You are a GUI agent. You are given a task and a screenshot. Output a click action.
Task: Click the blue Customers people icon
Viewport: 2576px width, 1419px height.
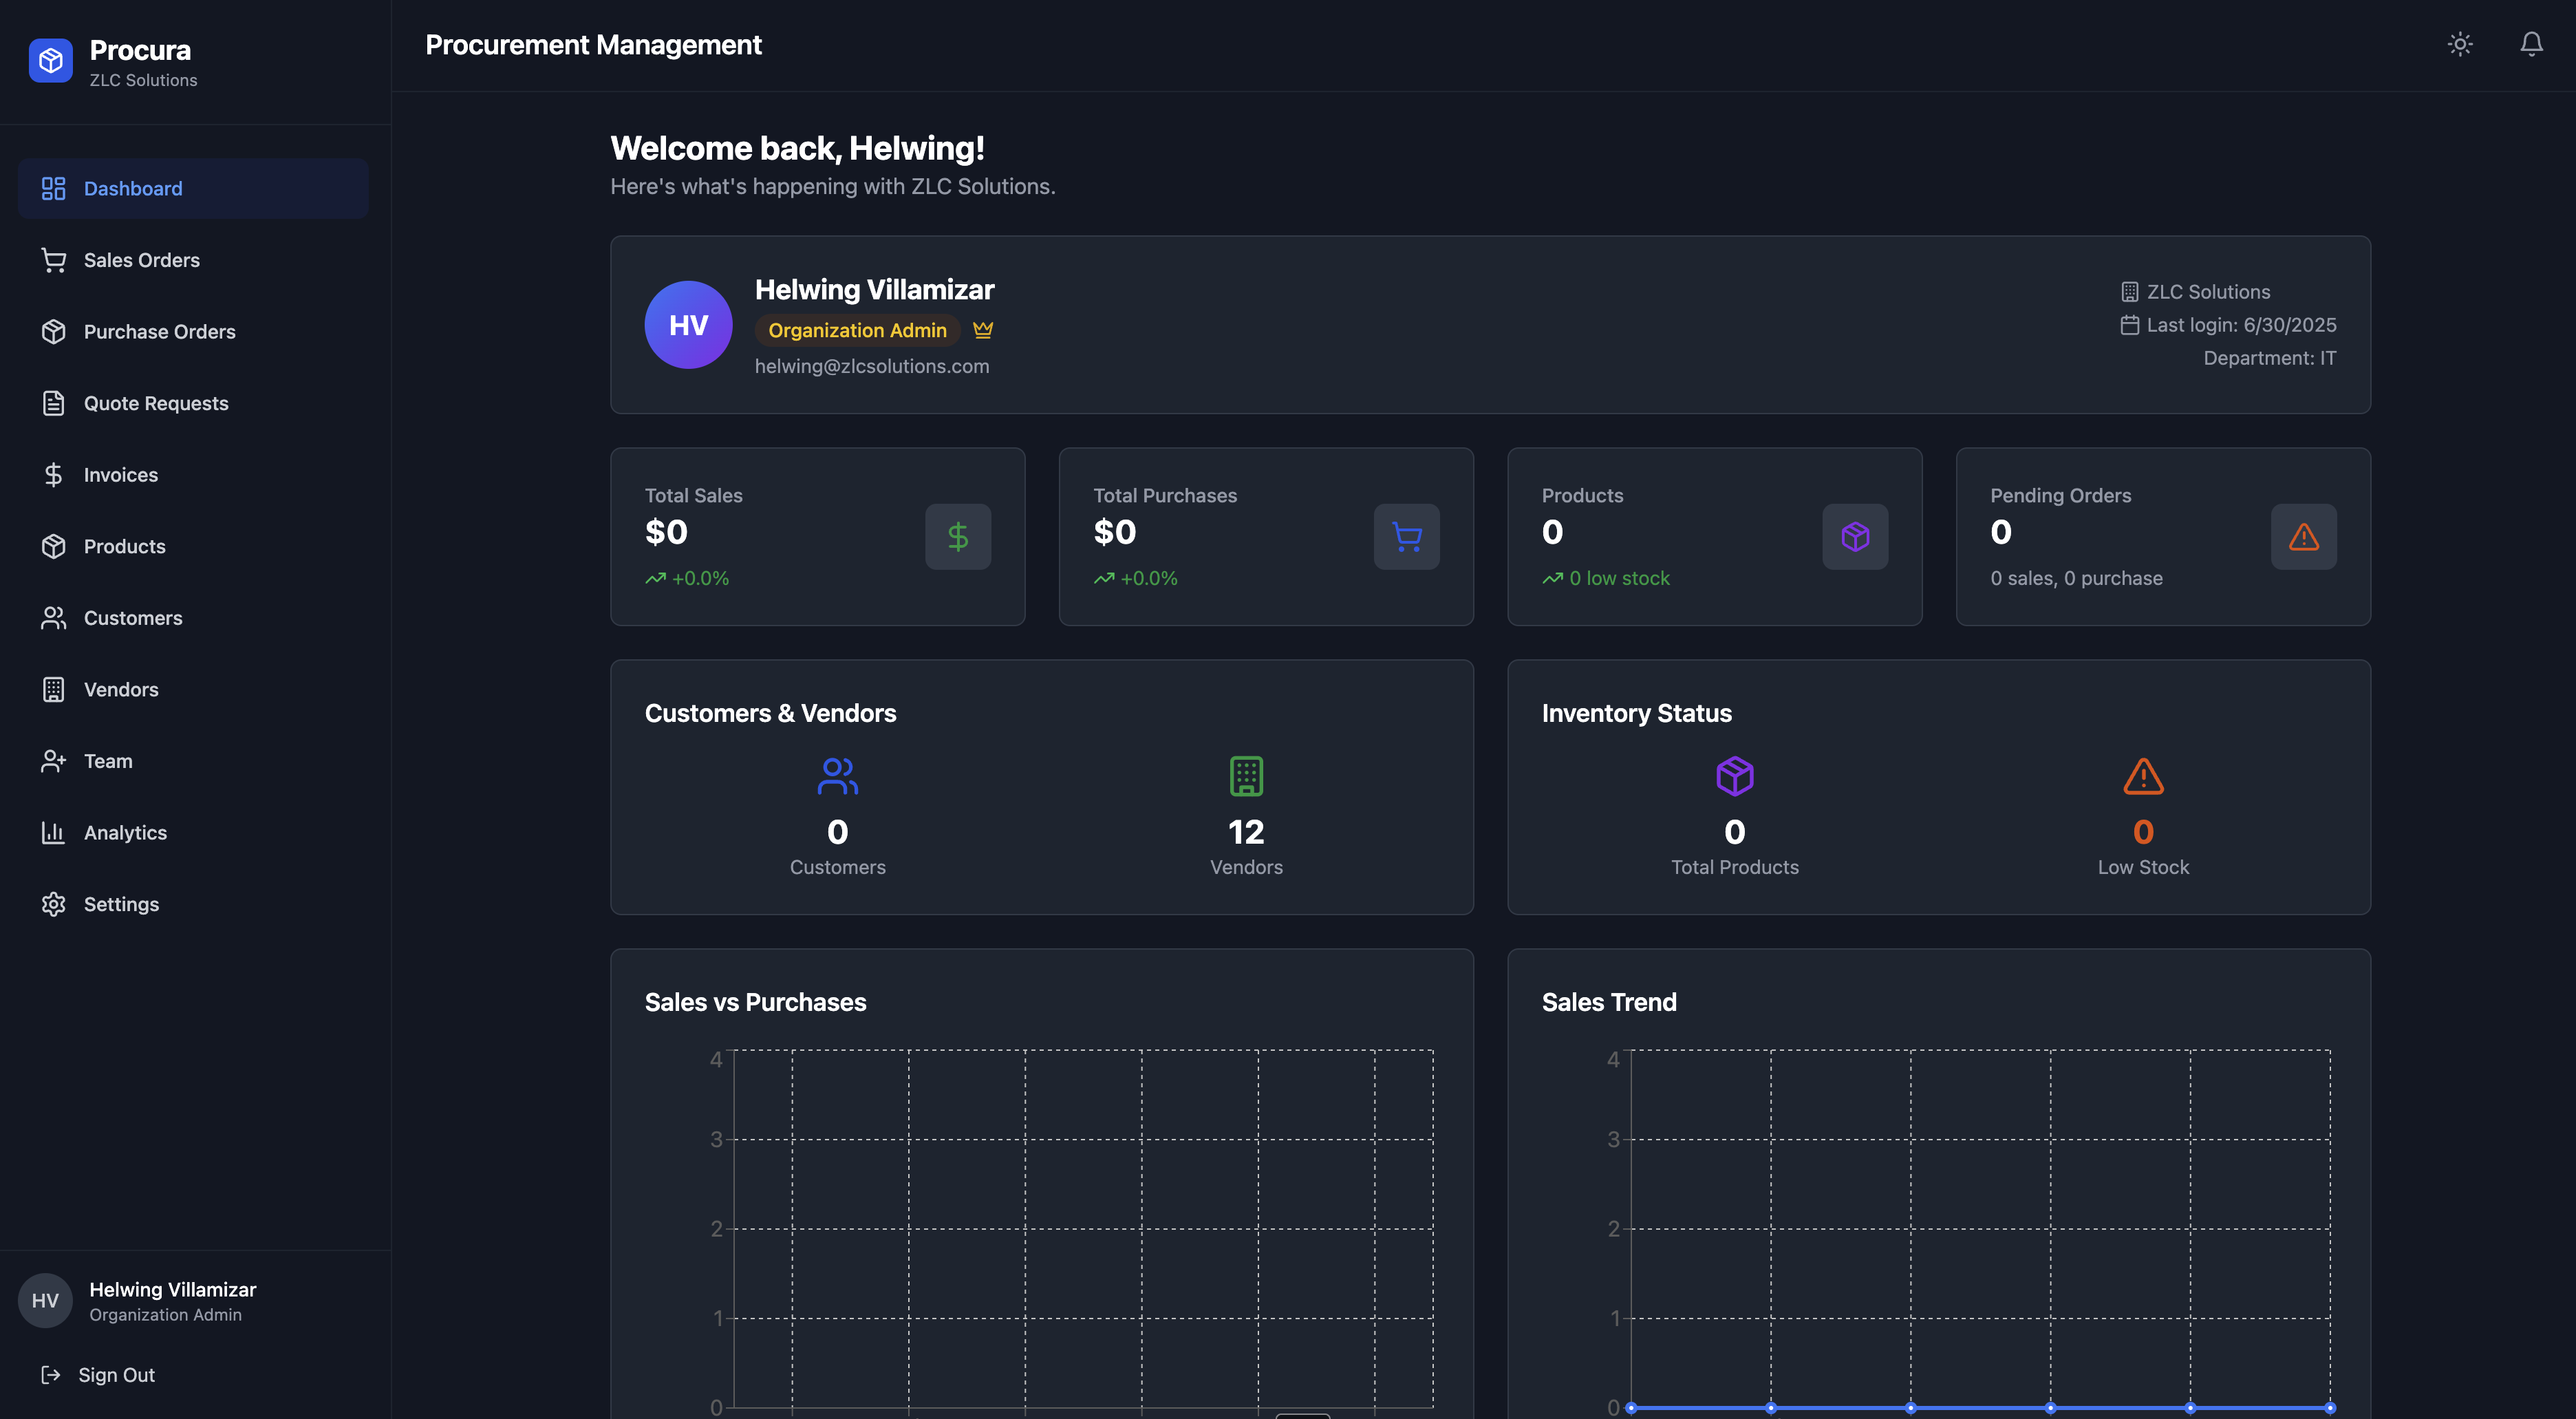point(837,776)
